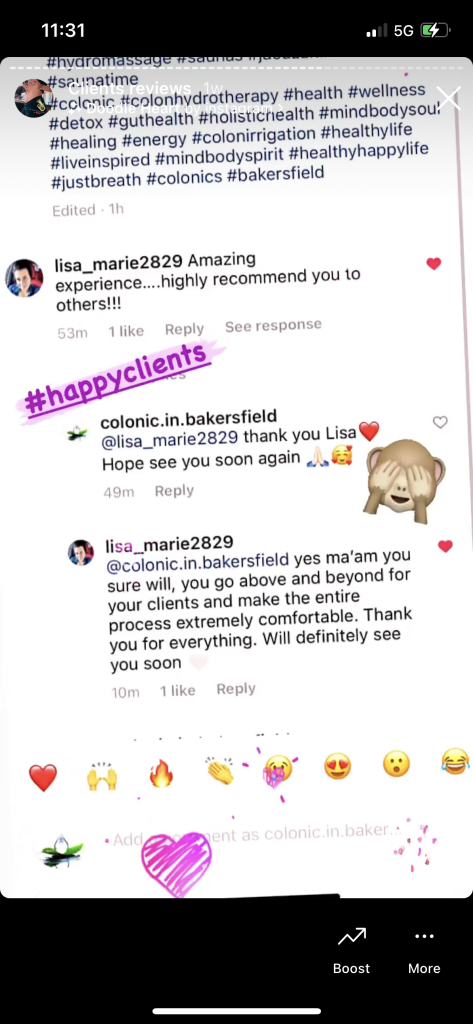Select the raised hands emoji reaction

pyautogui.click(x=102, y=775)
